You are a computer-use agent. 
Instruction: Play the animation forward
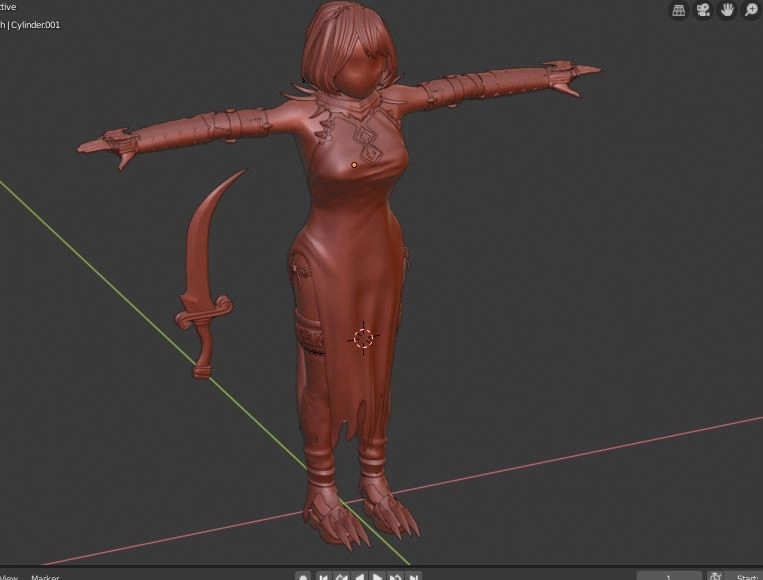coord(377,576)
